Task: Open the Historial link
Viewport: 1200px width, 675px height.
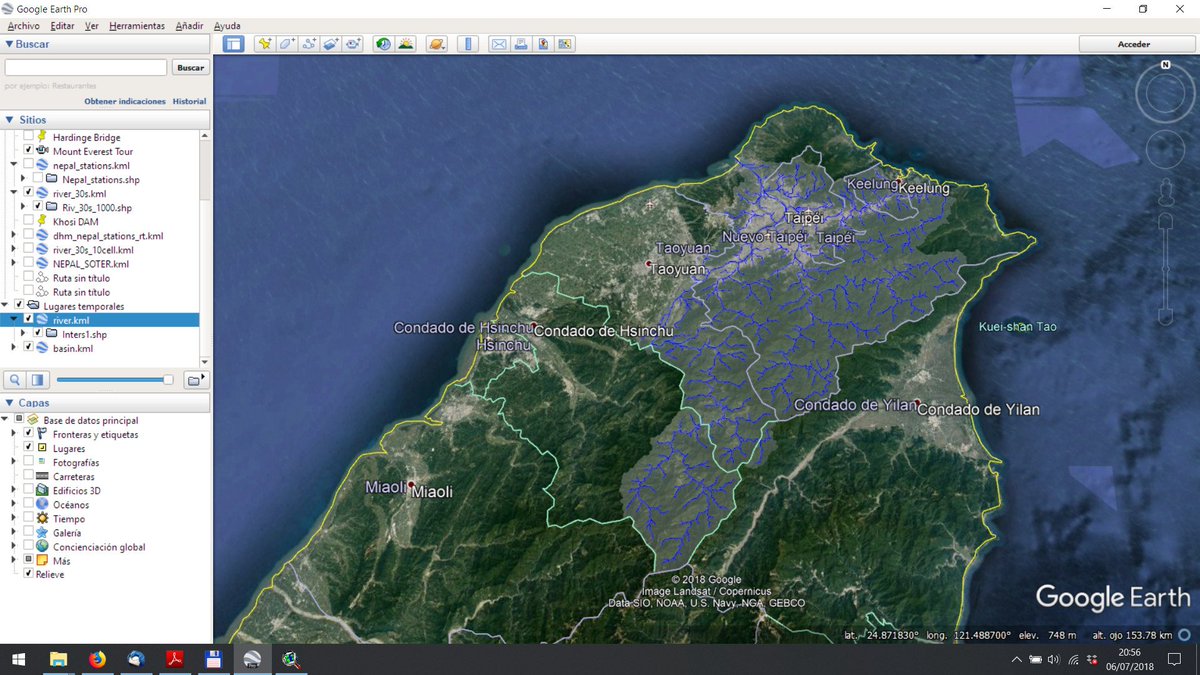Action: coord(189,101)
